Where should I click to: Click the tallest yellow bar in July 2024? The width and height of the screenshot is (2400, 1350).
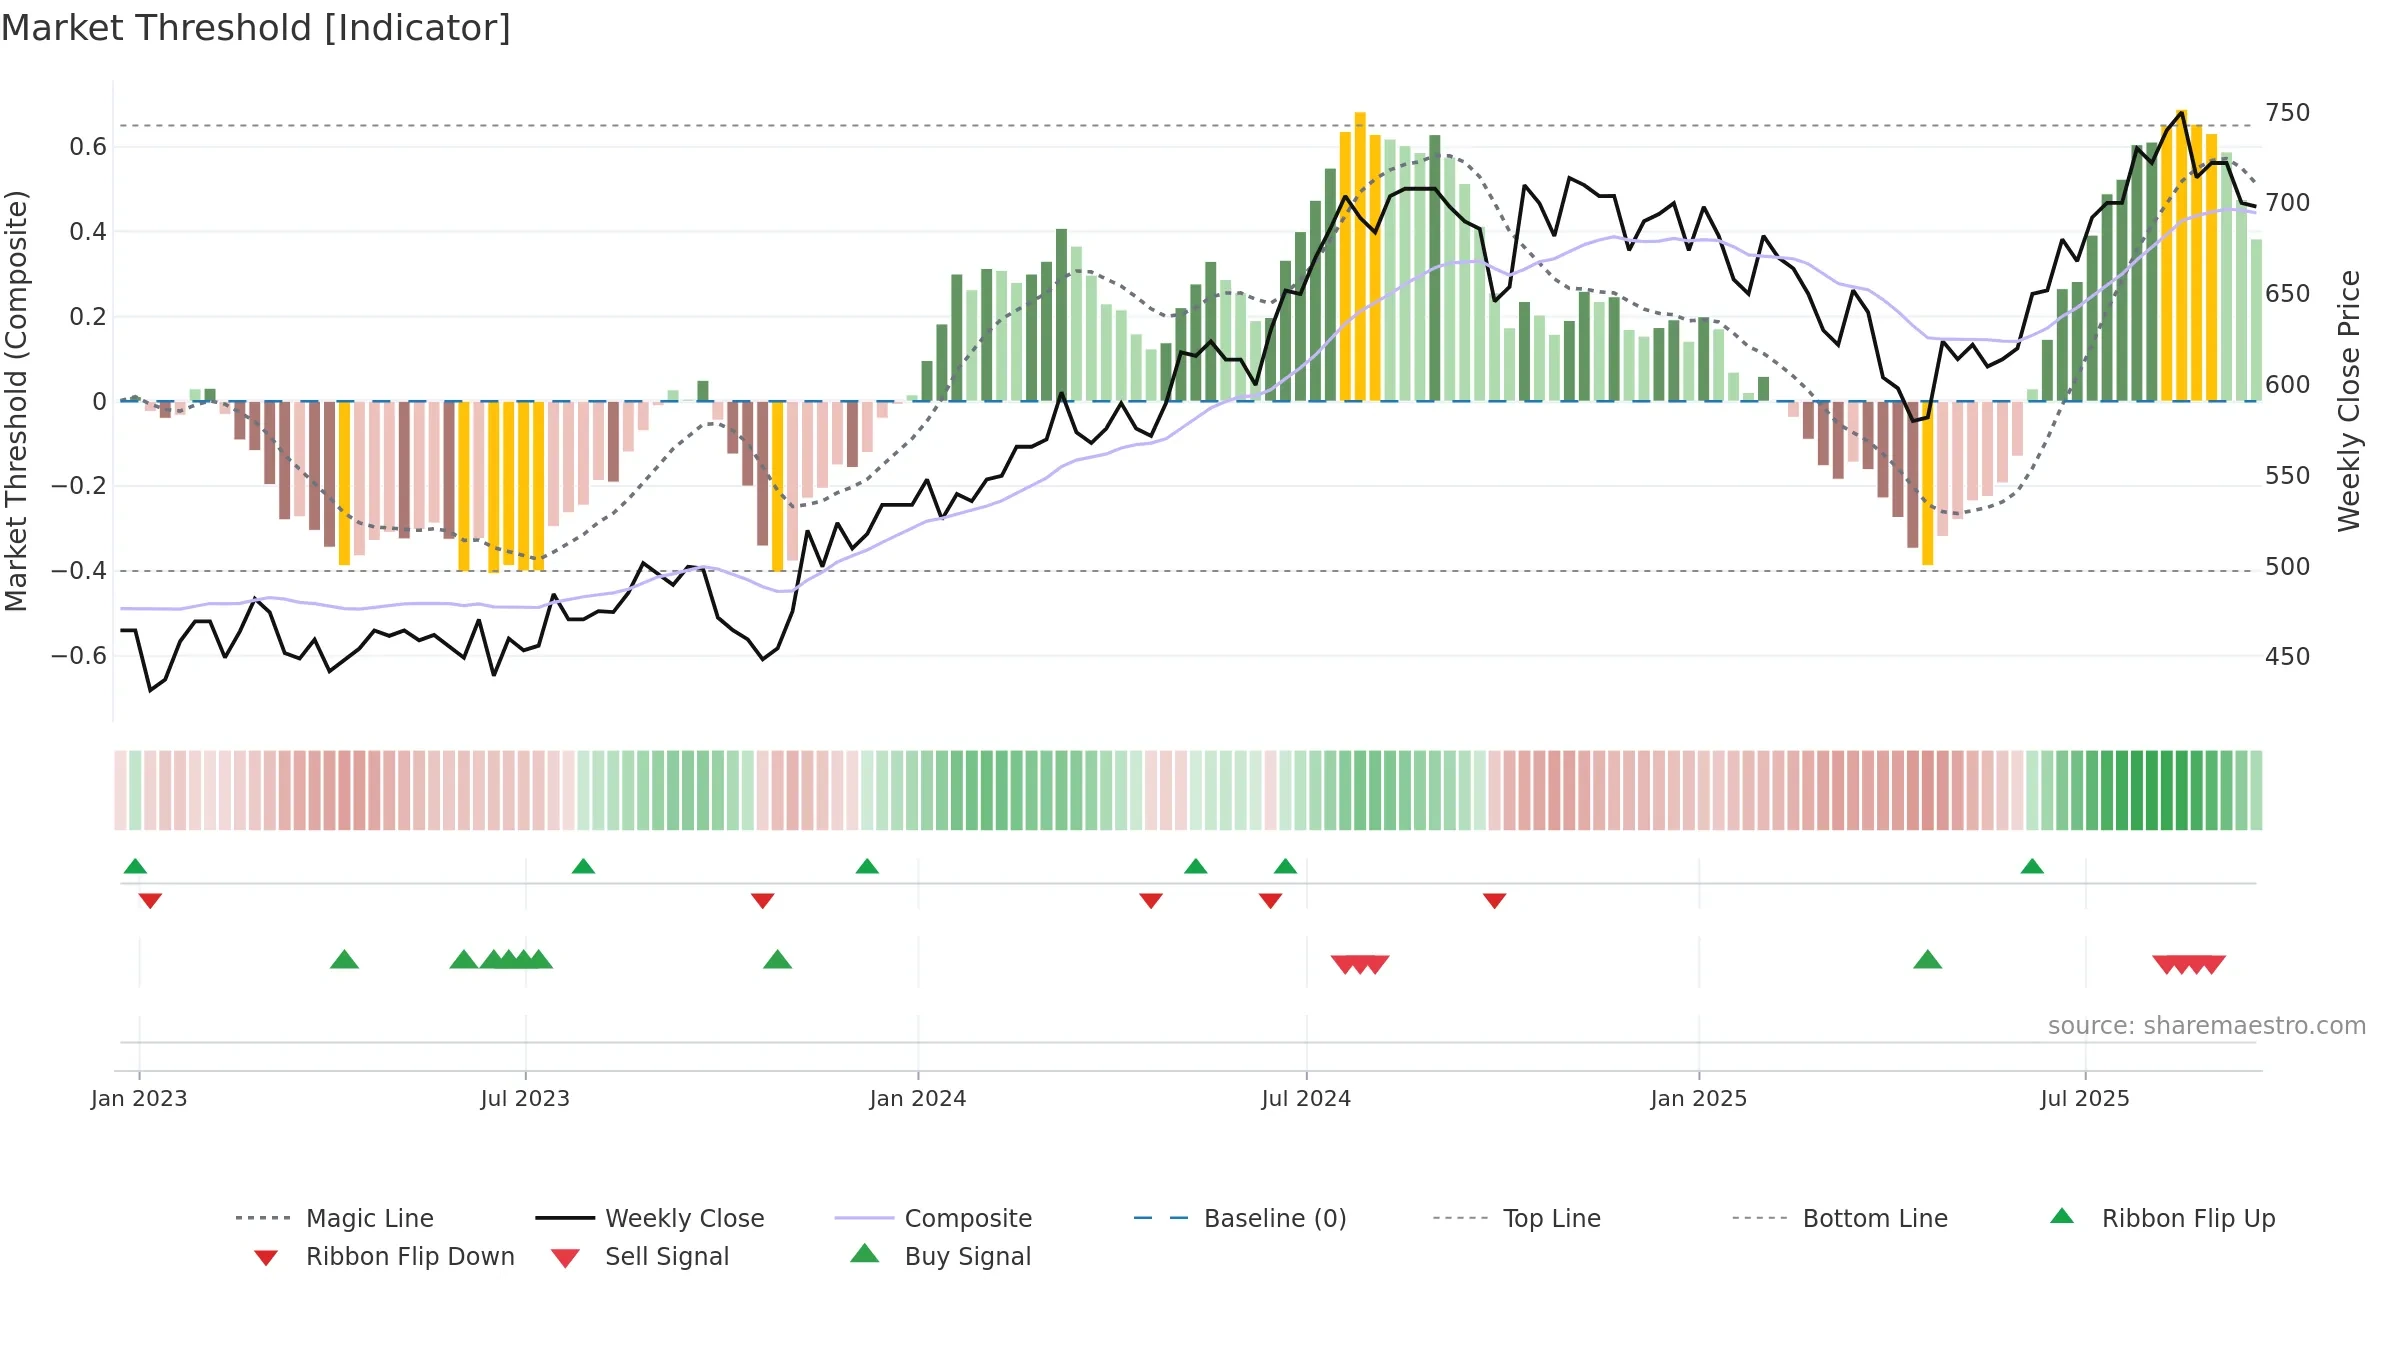[1360, 257]
